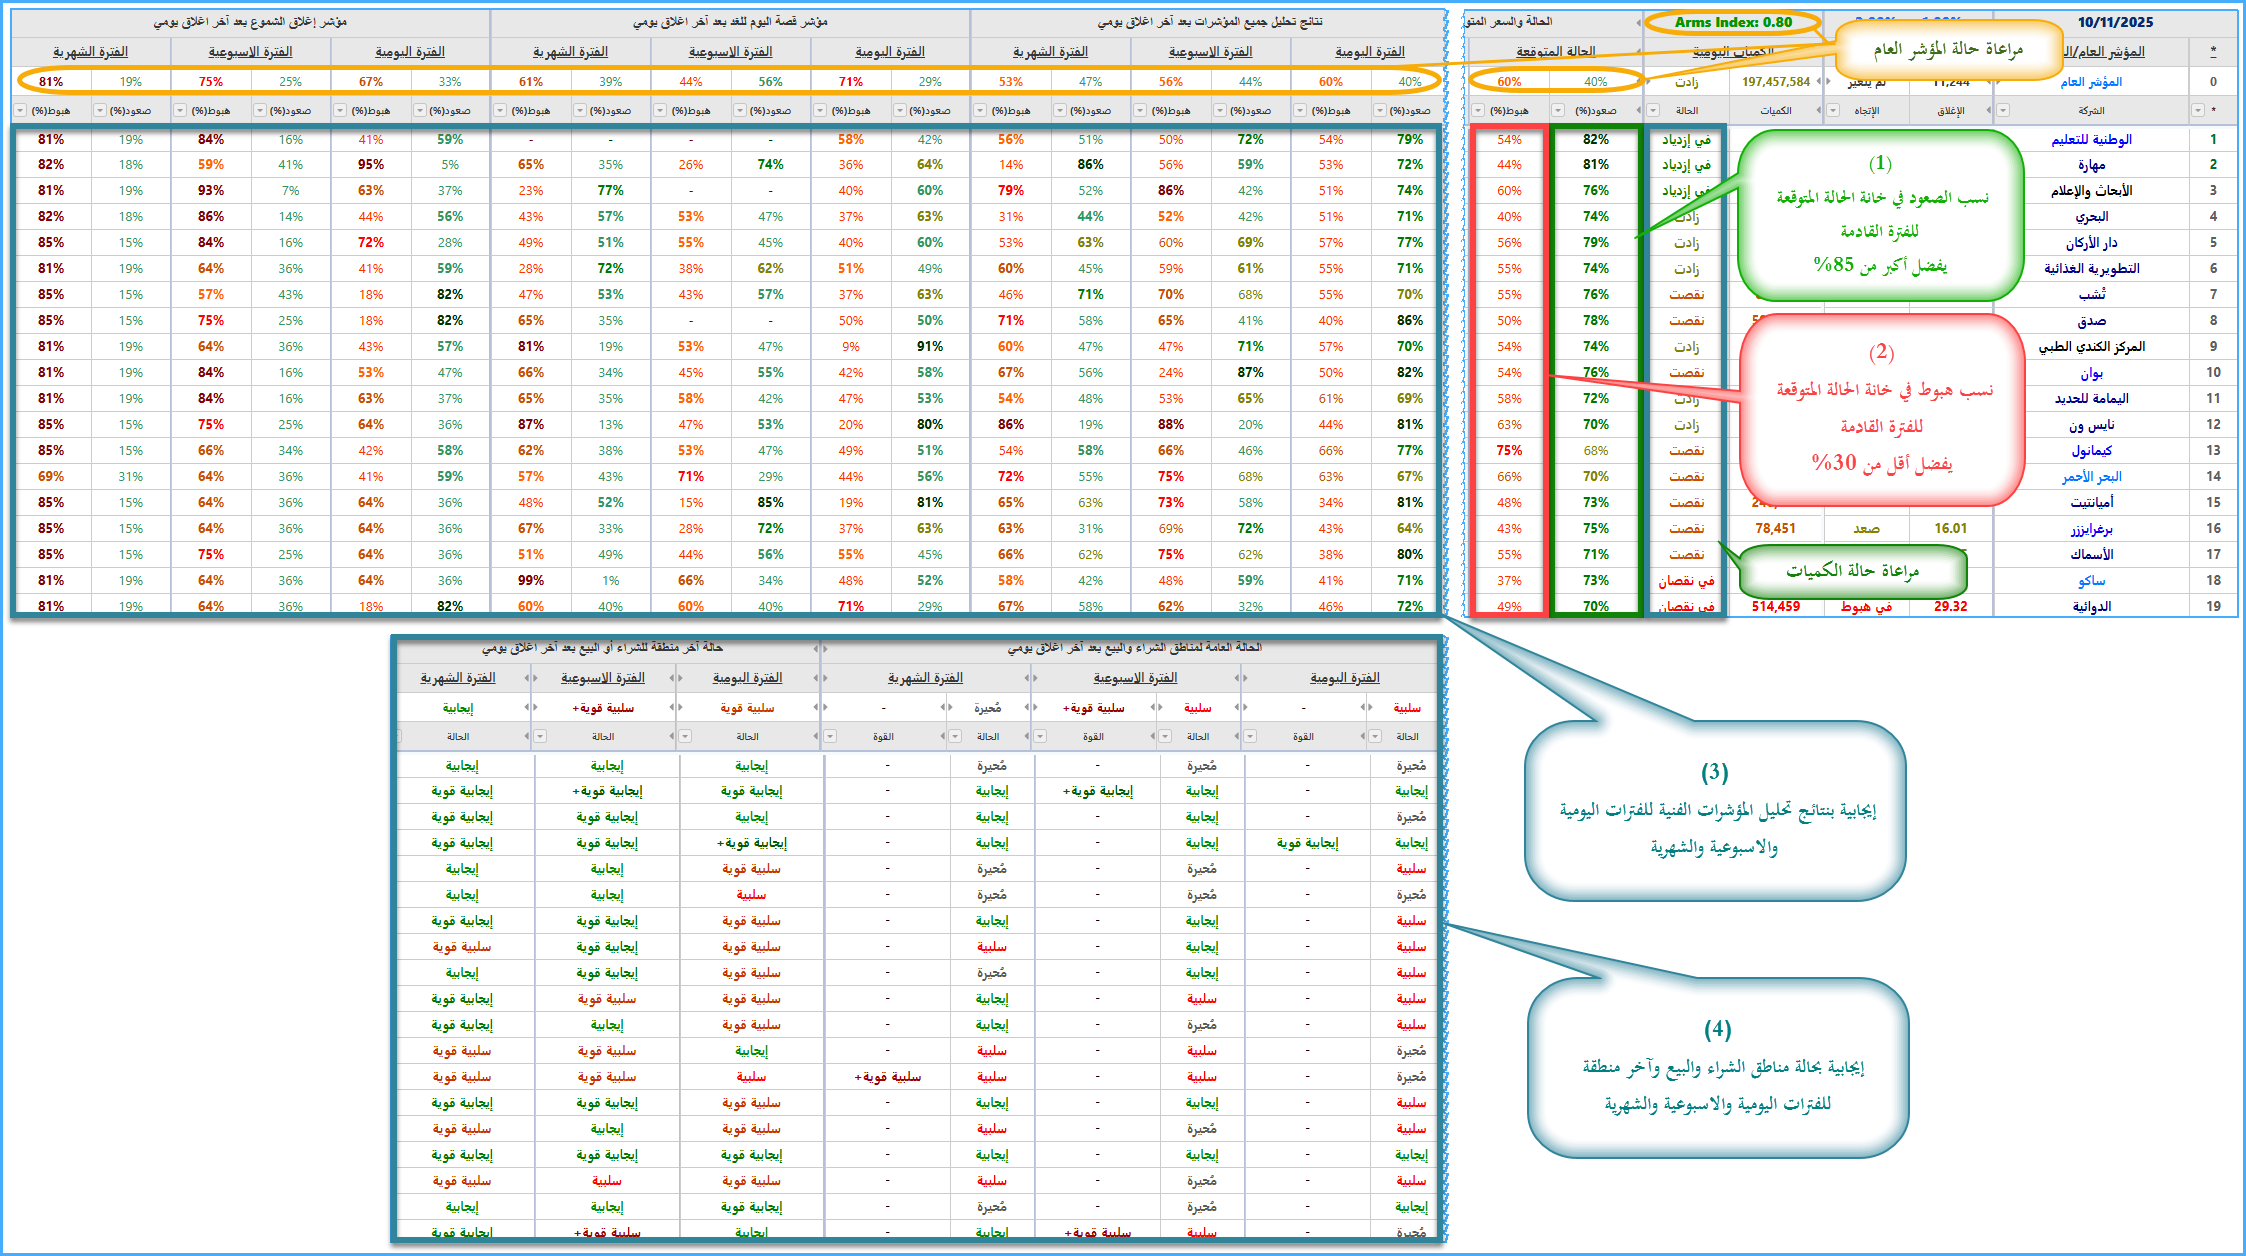Screen dimensions: 2246x1256
Task: Select company مهارة
Action: tap(2091, 165)
